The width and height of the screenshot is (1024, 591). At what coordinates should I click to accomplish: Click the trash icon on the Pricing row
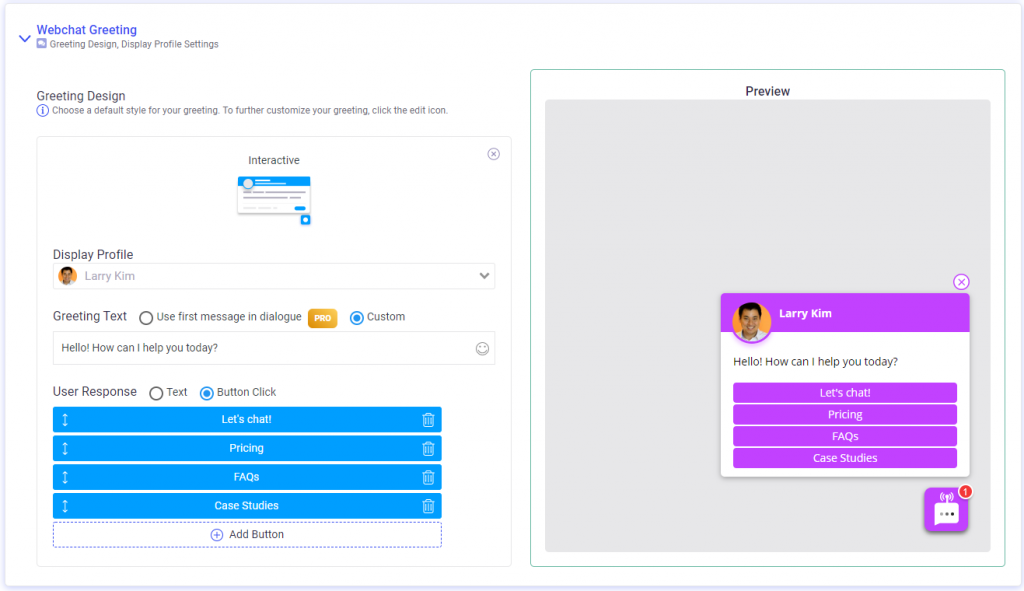click(x=428, y=449)
